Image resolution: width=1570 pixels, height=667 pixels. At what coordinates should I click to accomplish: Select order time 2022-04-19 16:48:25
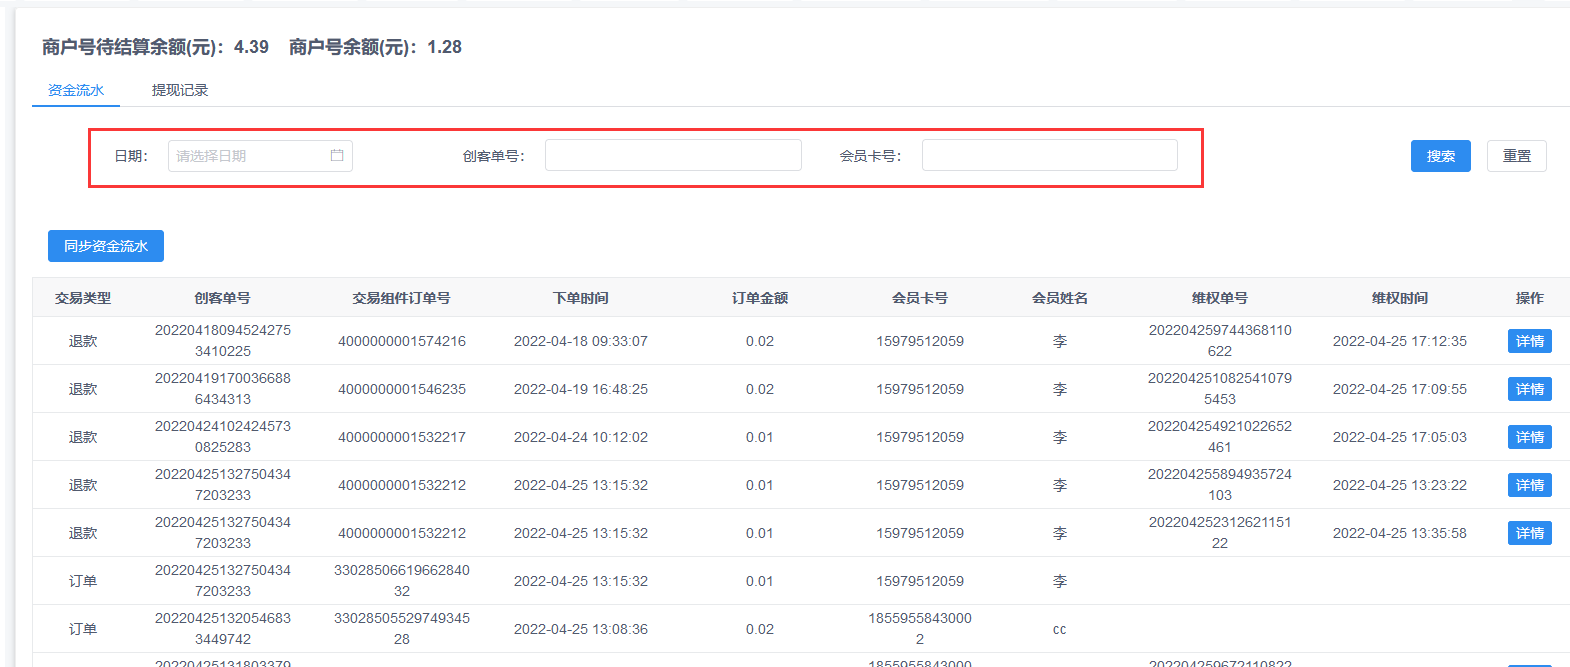click(x=581, y=389)
